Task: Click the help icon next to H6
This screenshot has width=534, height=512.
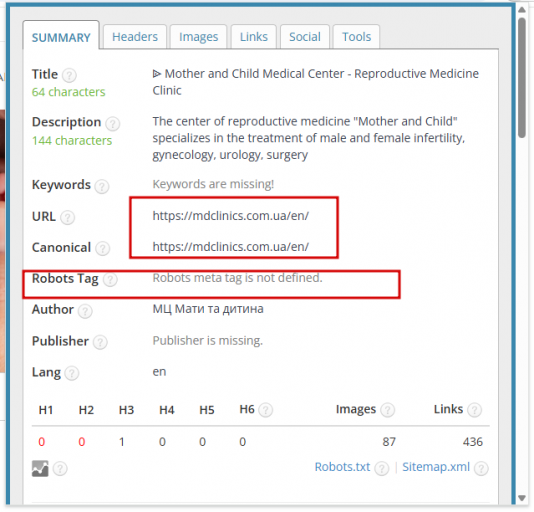Action: 266,410
